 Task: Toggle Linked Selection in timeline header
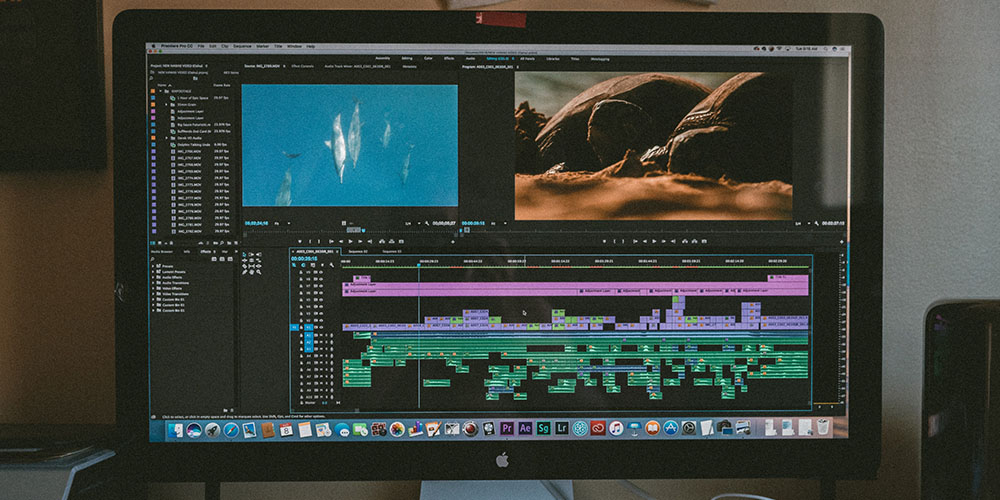point(312,265)
